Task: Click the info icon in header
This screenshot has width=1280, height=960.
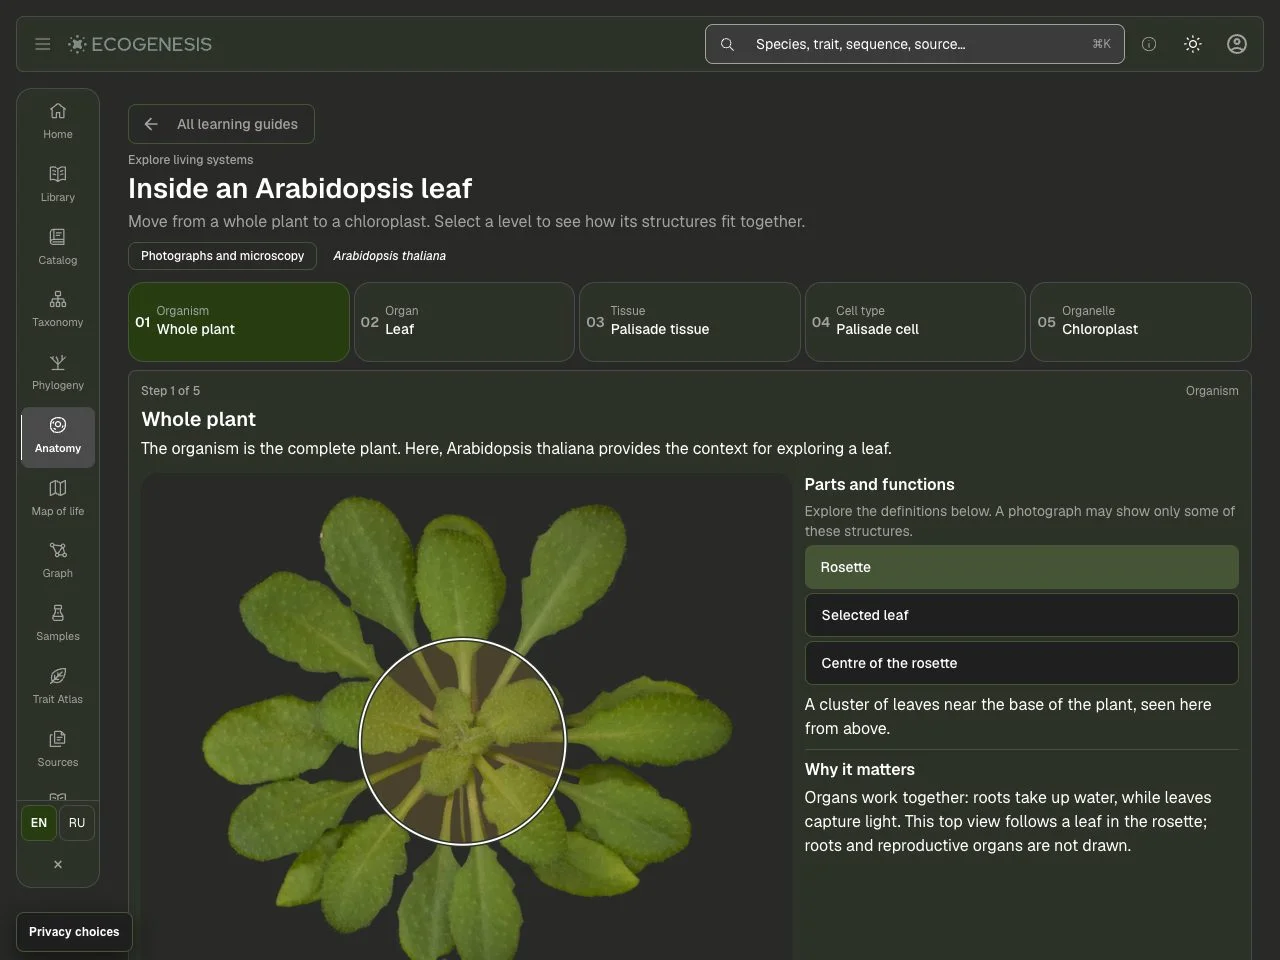Action: pyautogui.click(x=1149, y=44)
